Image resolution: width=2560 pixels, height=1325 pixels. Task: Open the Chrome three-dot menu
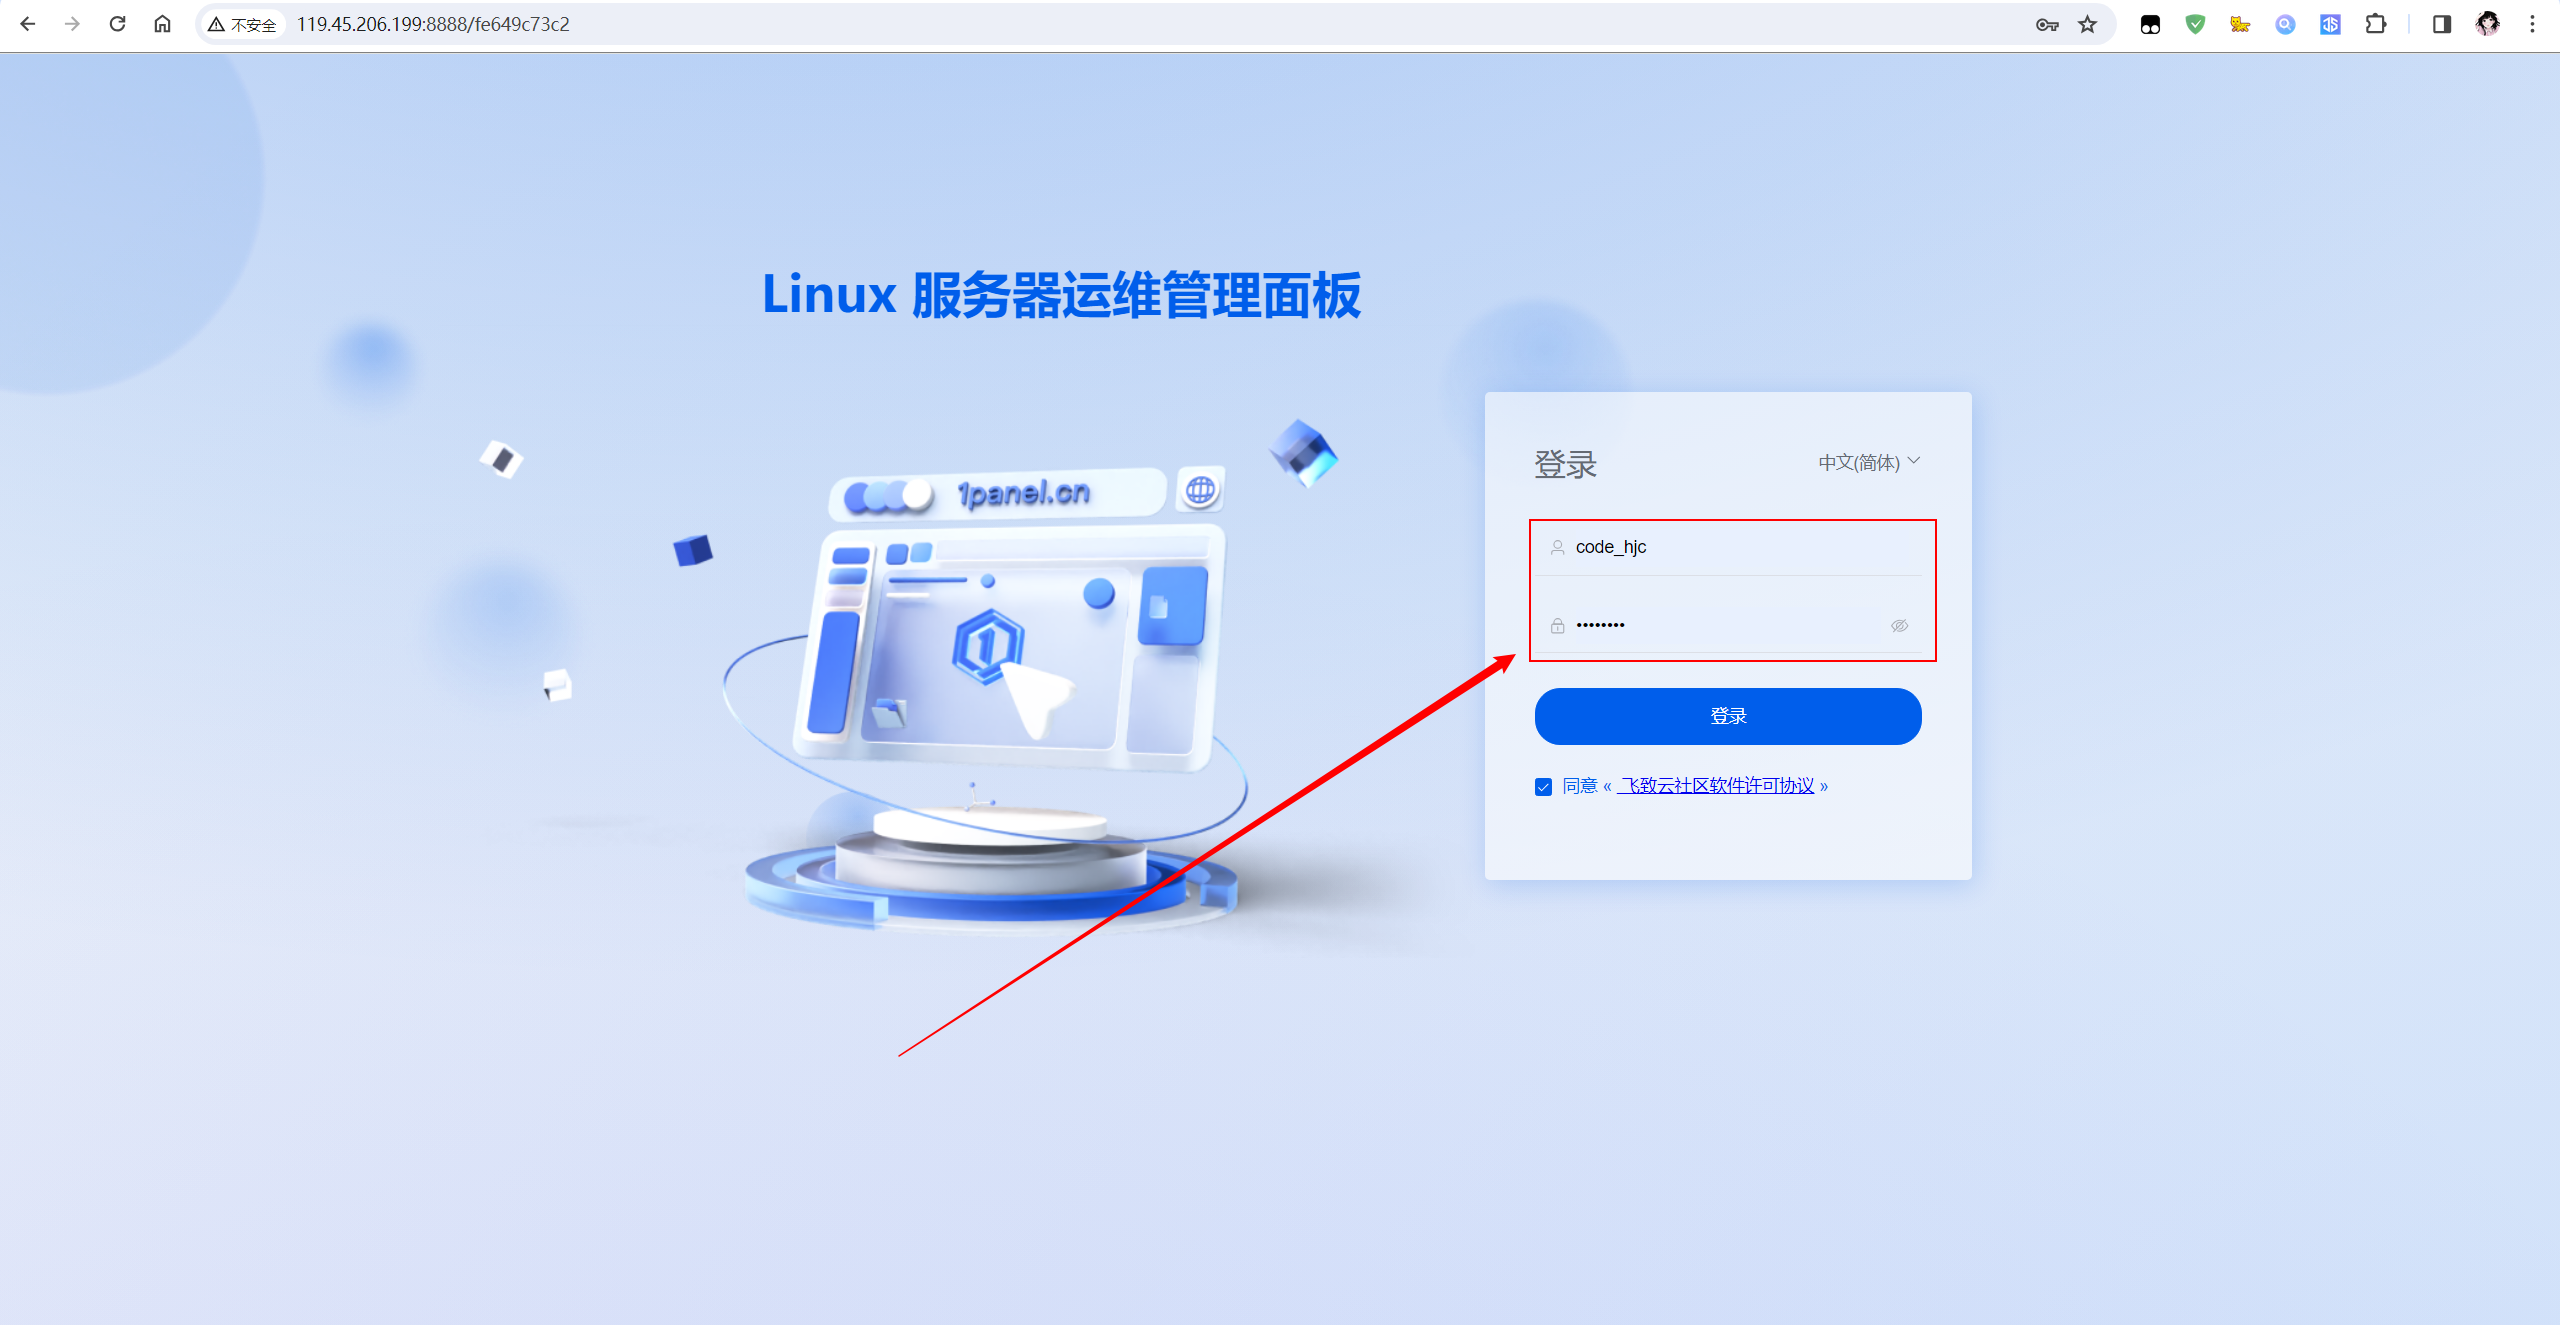pyautogui.click(x=2532, y=24)
